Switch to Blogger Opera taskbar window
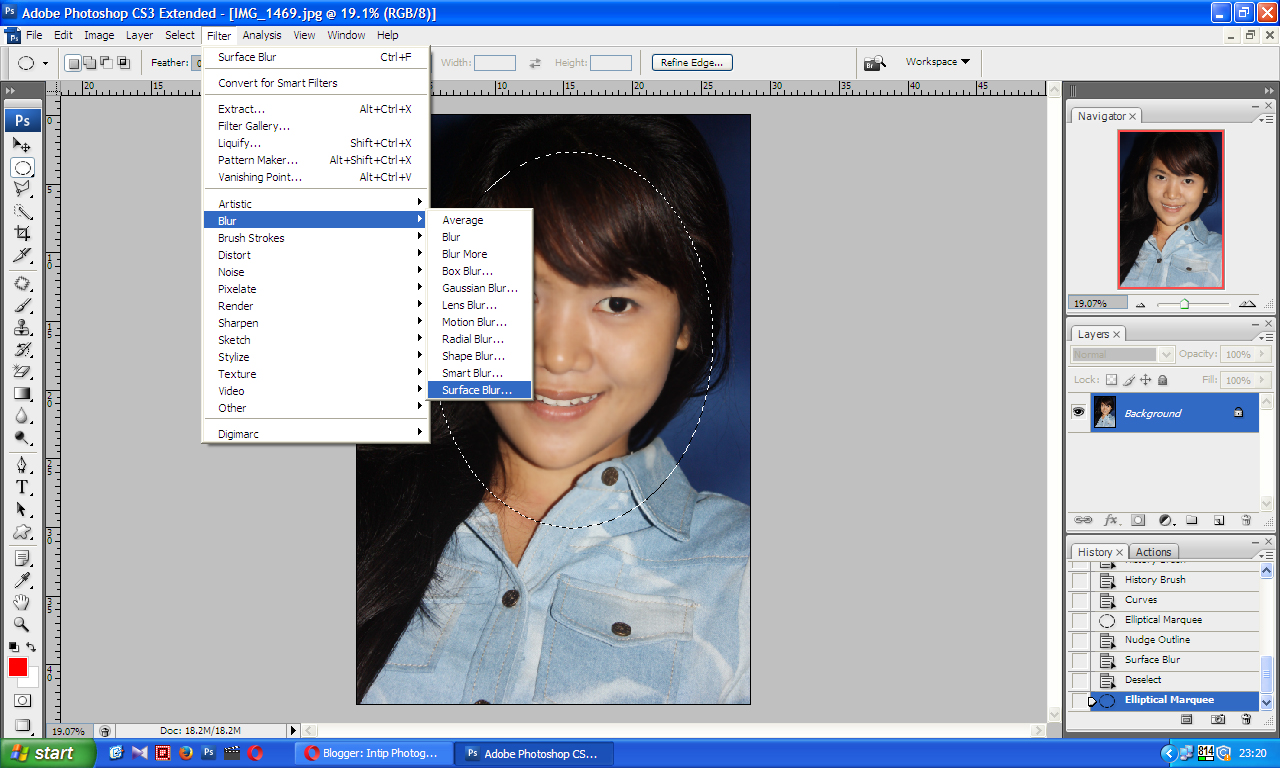The height and width of the screenshot is (768, 1280). (x=373, y=753)
